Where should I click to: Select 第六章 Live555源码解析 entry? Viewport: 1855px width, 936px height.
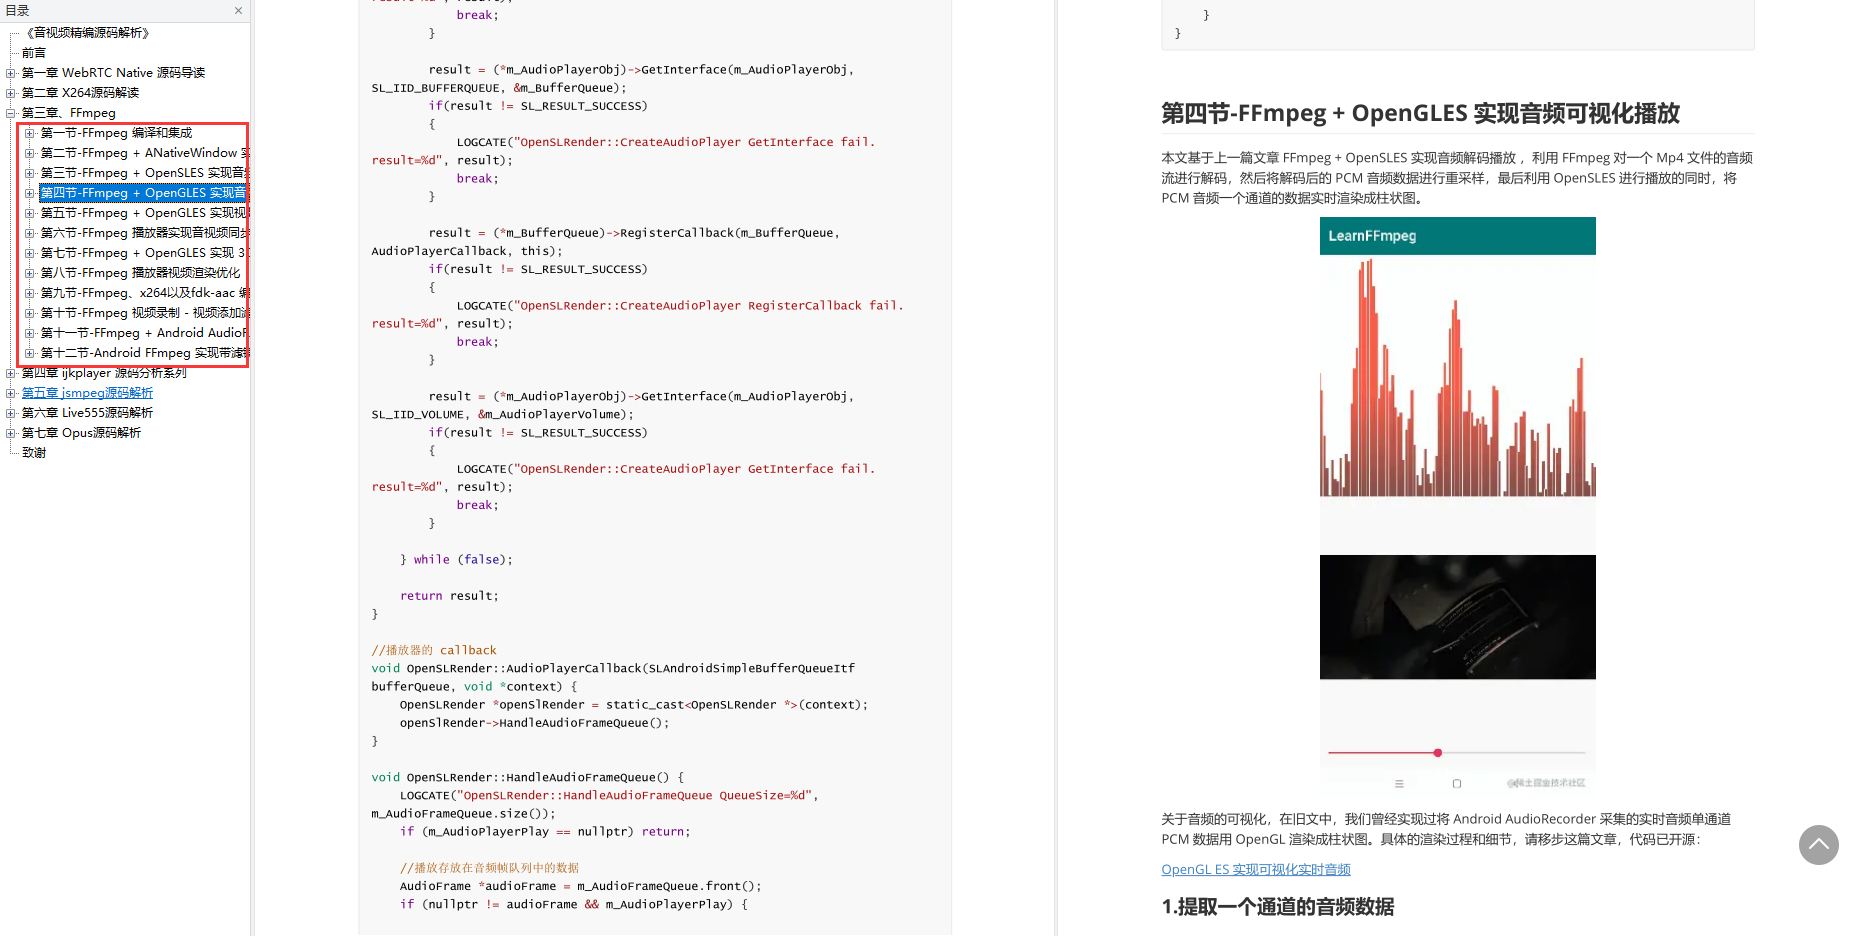(87, 413)
